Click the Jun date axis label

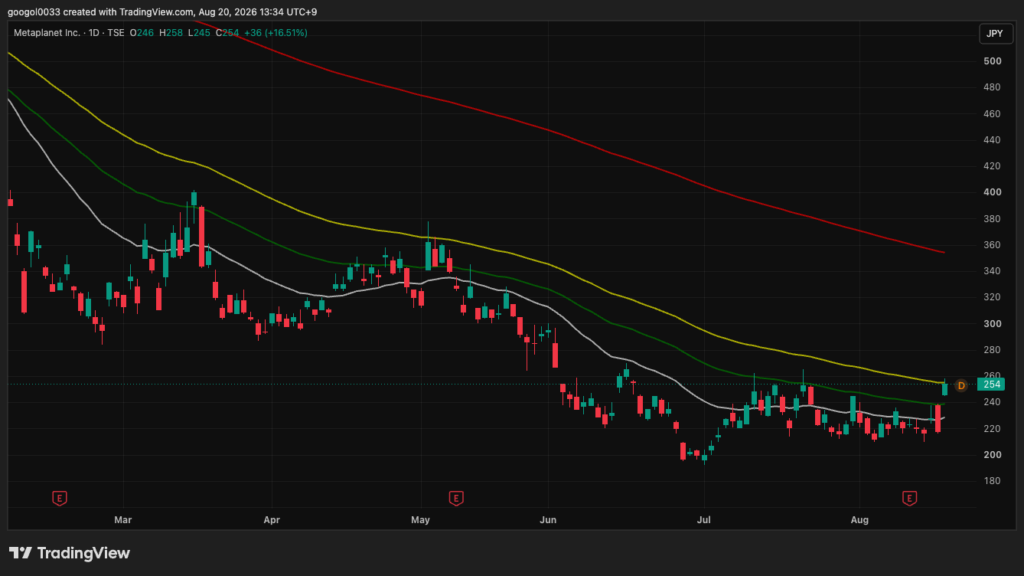(548, 520)
